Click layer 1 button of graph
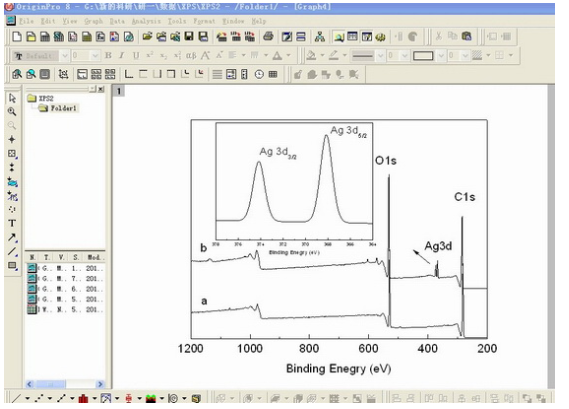The width and height of the screenshot is (569, 409). tap(119, 91)
